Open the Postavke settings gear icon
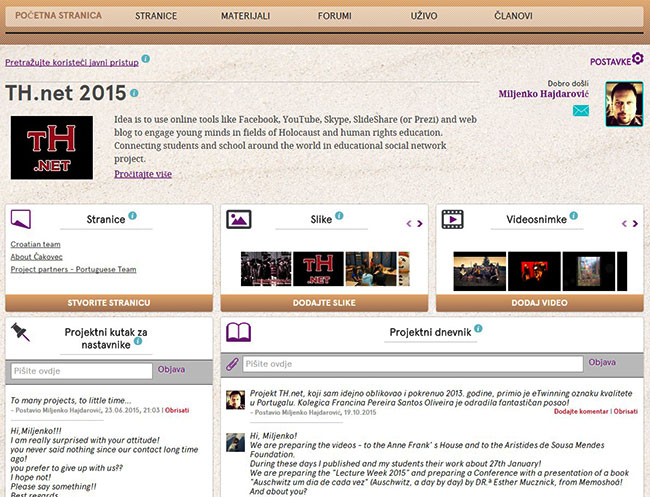 tap(637, 60)
